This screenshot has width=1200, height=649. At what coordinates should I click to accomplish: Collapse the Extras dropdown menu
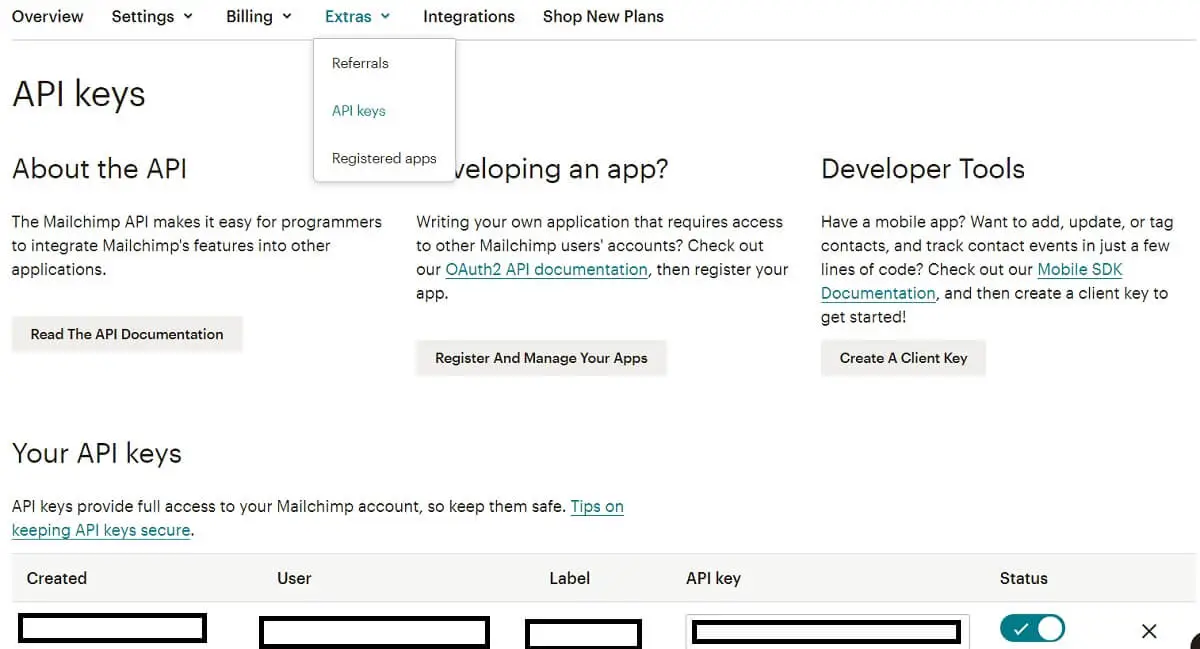click(358, 16)
